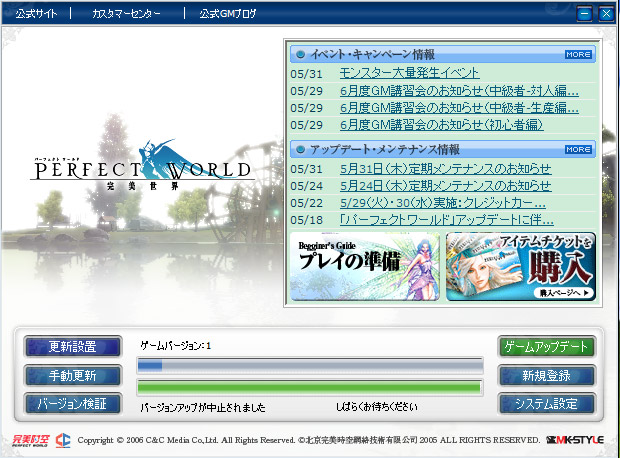Click the ゲームバージョン: 1 text
The width and height of the screenshot is (620, 458).
(176, 346)
